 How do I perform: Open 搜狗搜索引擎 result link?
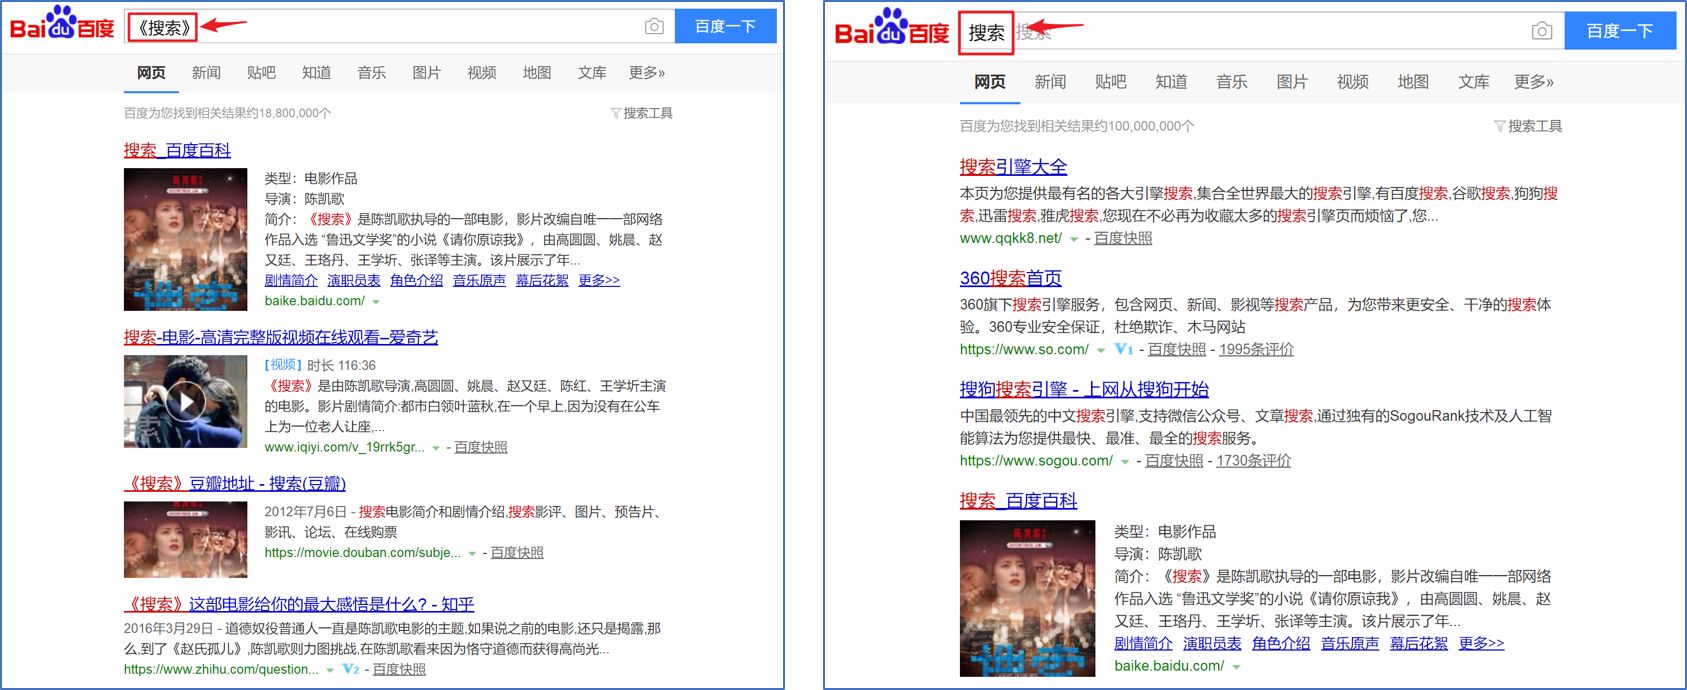pyautogui.click(x=1084, y=389)
